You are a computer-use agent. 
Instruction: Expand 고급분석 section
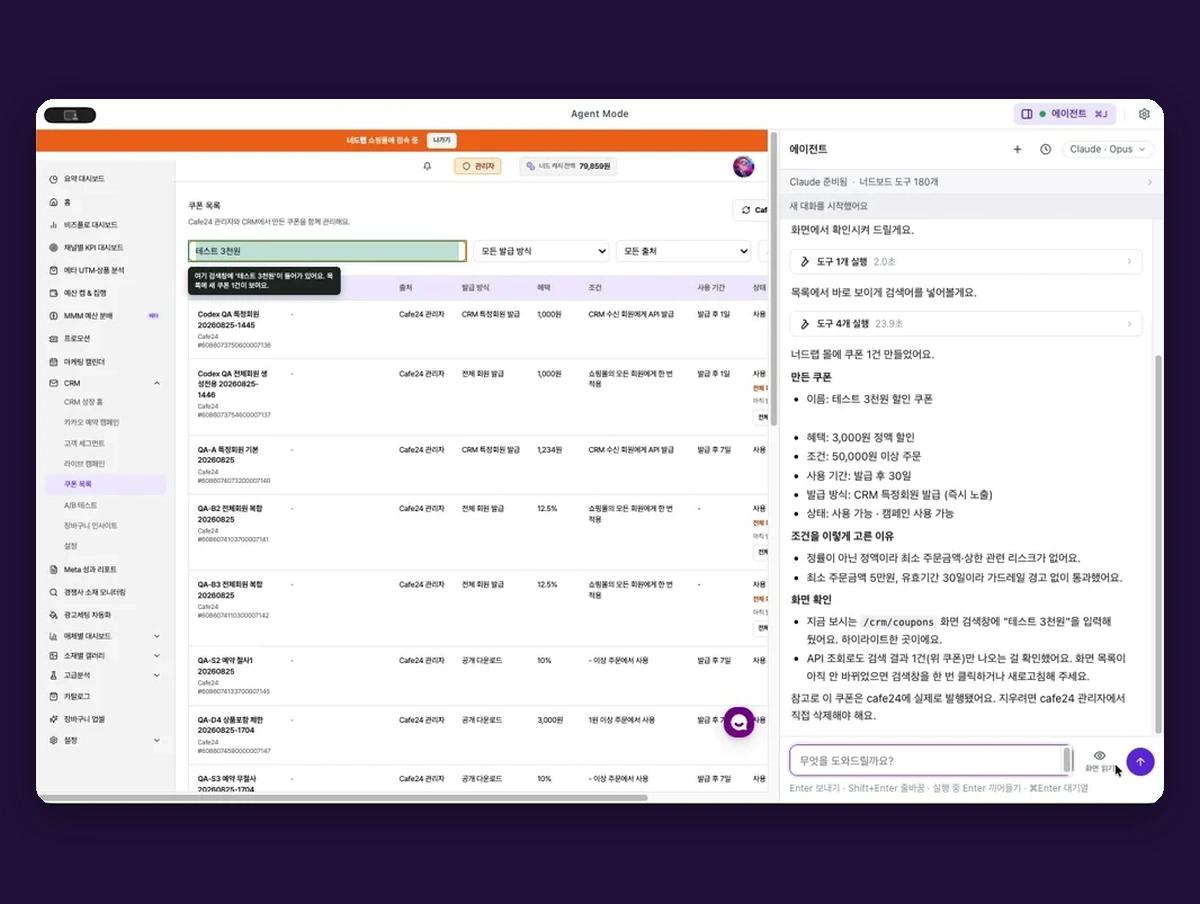tap(105, 676)
